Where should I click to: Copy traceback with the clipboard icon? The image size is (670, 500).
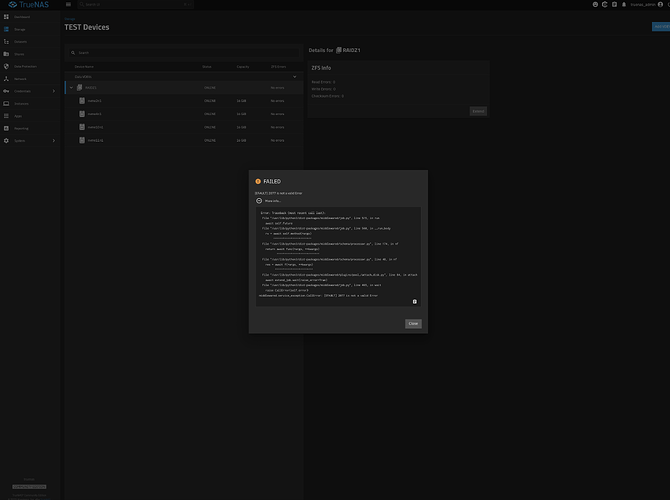(x=414, y=302)
